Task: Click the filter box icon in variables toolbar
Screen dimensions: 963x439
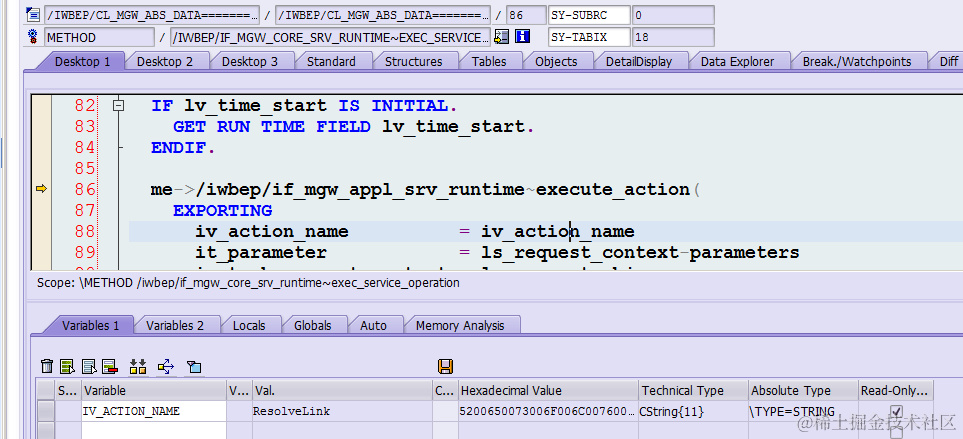Action: coord(194,367)
